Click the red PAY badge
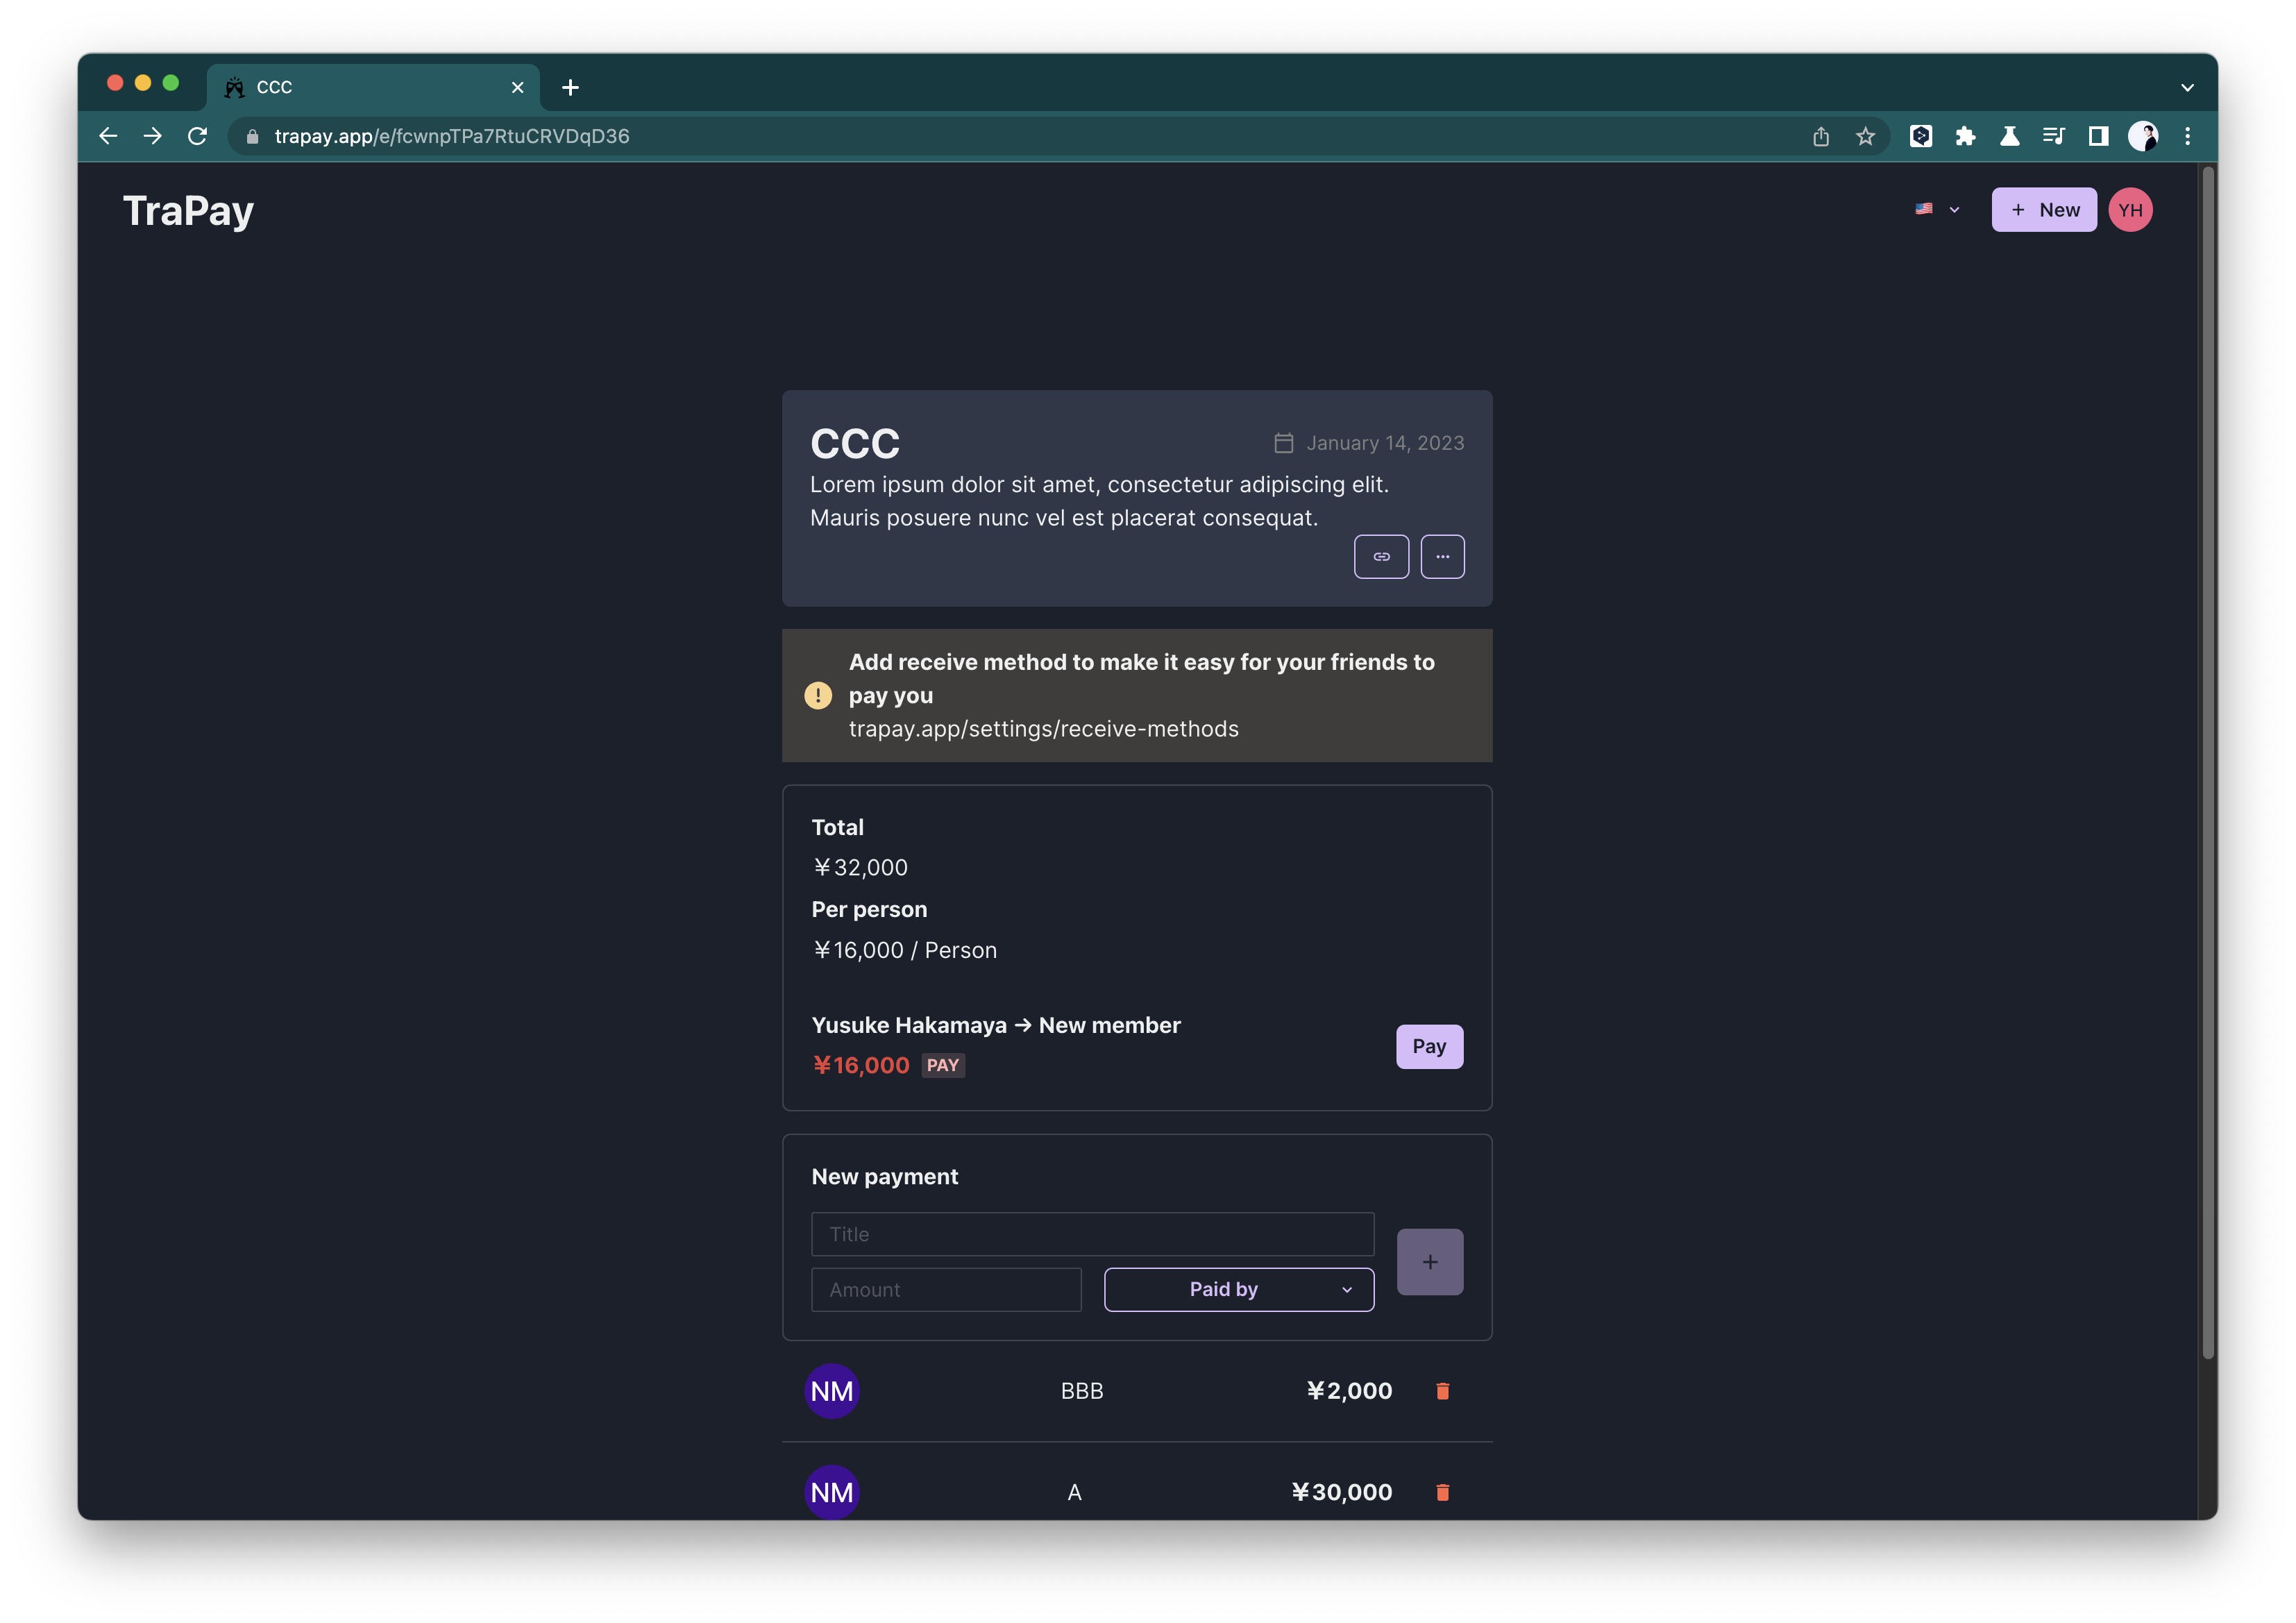This screenshot has width=2296, height=1623. [942, 1065]
